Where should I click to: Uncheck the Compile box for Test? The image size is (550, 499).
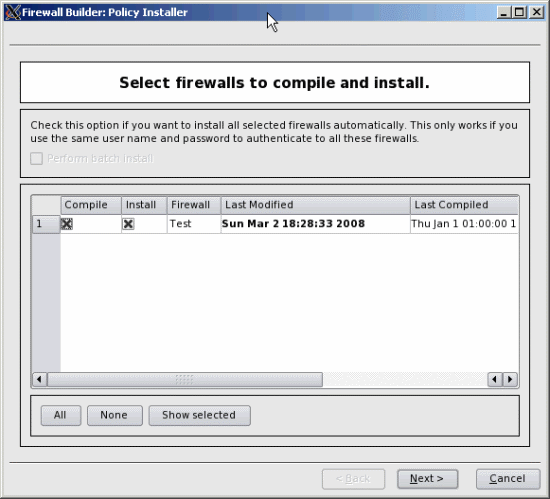pyautogui.click(x=67, y=224)
